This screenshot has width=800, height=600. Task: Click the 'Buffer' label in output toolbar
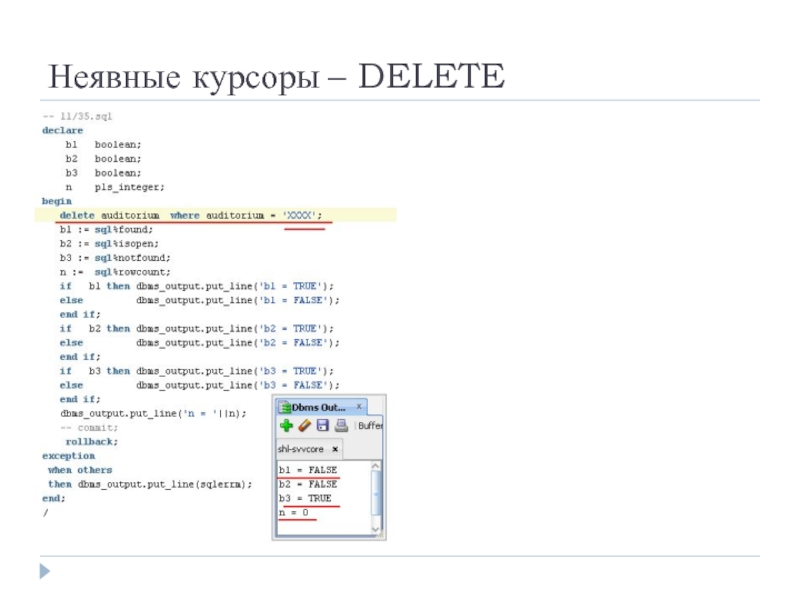click(x=370, y=426)
